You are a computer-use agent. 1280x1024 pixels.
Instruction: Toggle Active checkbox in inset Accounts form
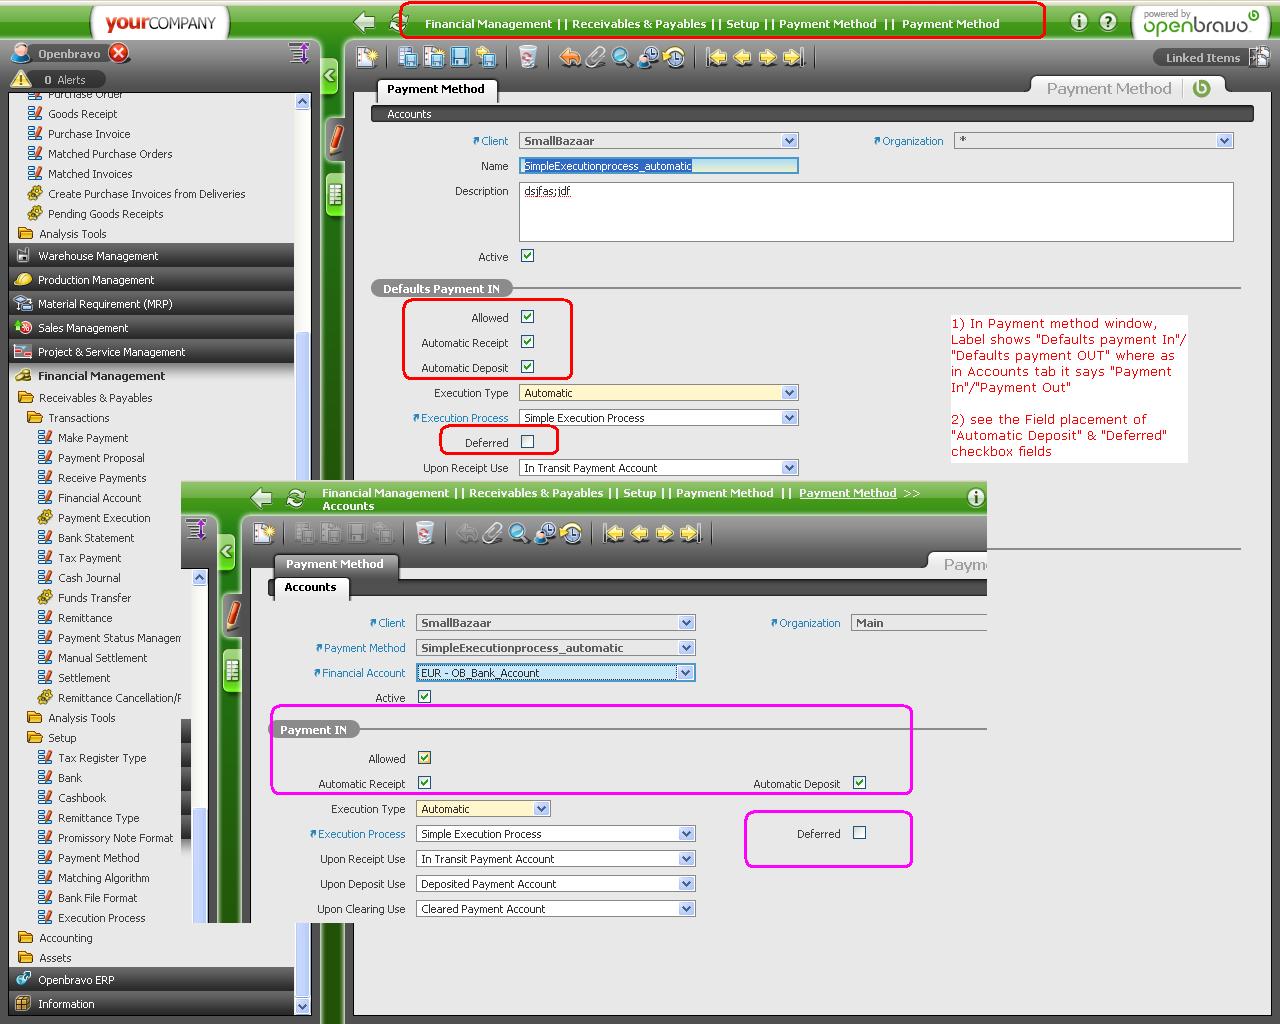(x=424, y=697)
